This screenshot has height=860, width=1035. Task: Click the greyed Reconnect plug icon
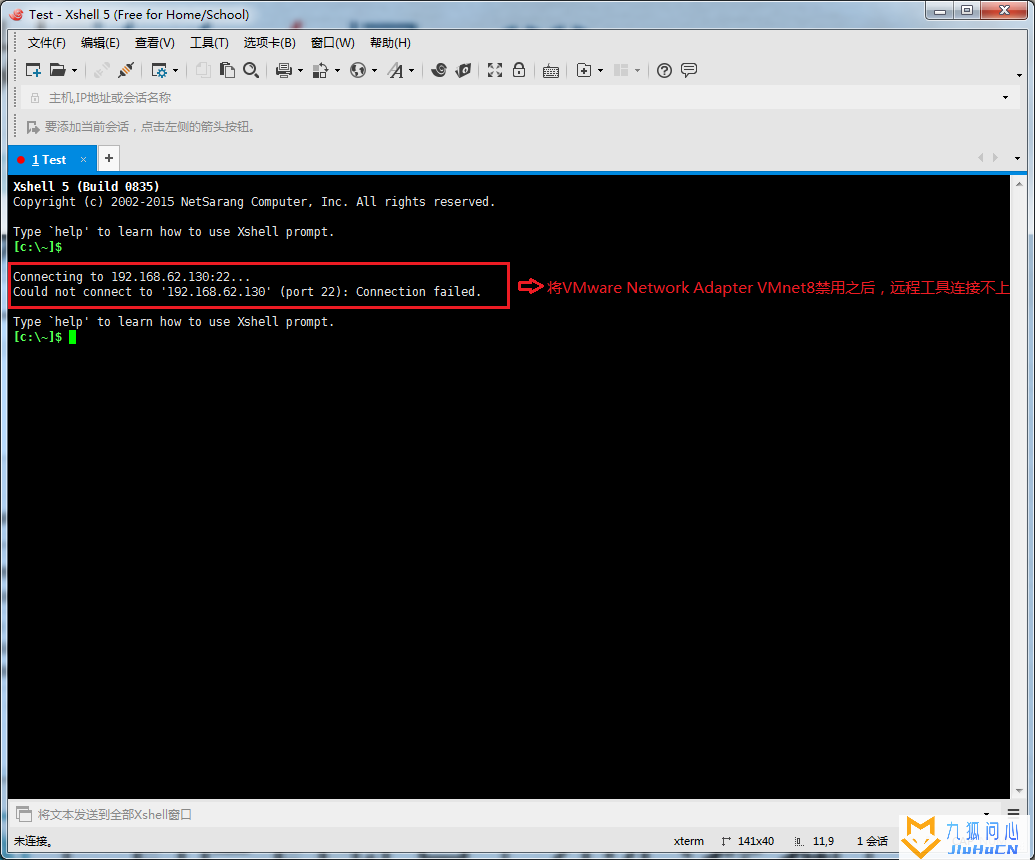[102, 70]
